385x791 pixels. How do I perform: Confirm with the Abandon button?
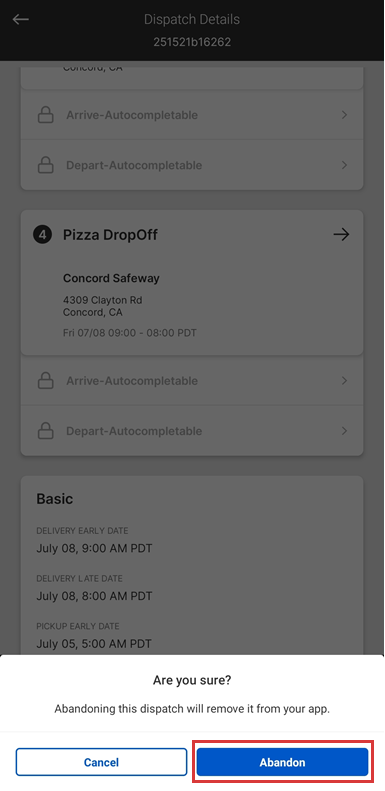point(283,762)
